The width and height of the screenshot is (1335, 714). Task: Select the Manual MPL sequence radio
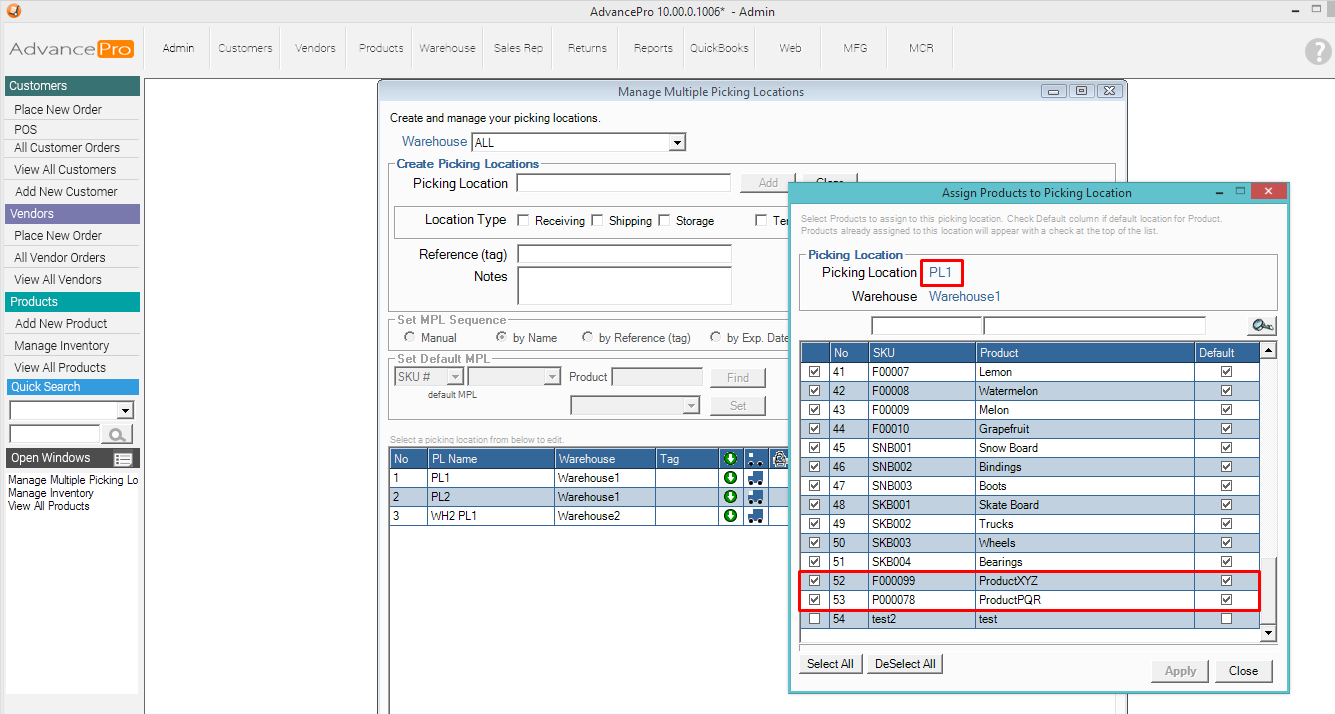point(410,338)
